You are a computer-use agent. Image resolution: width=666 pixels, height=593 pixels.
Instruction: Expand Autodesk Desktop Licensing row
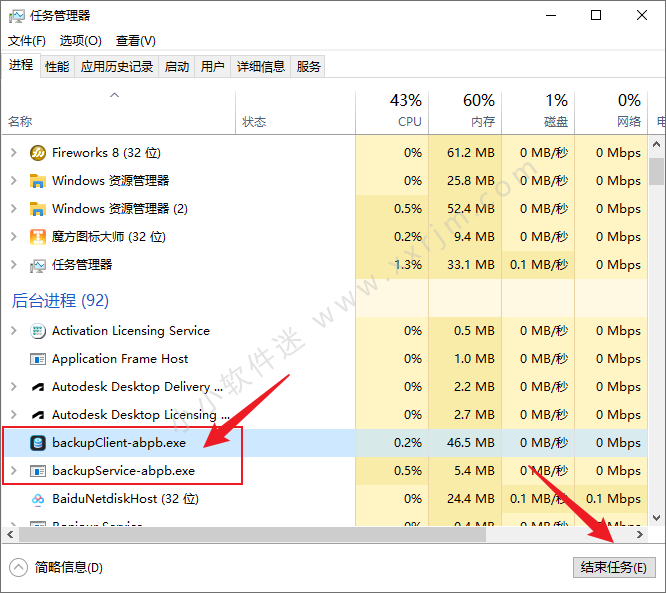coord(14,415)
